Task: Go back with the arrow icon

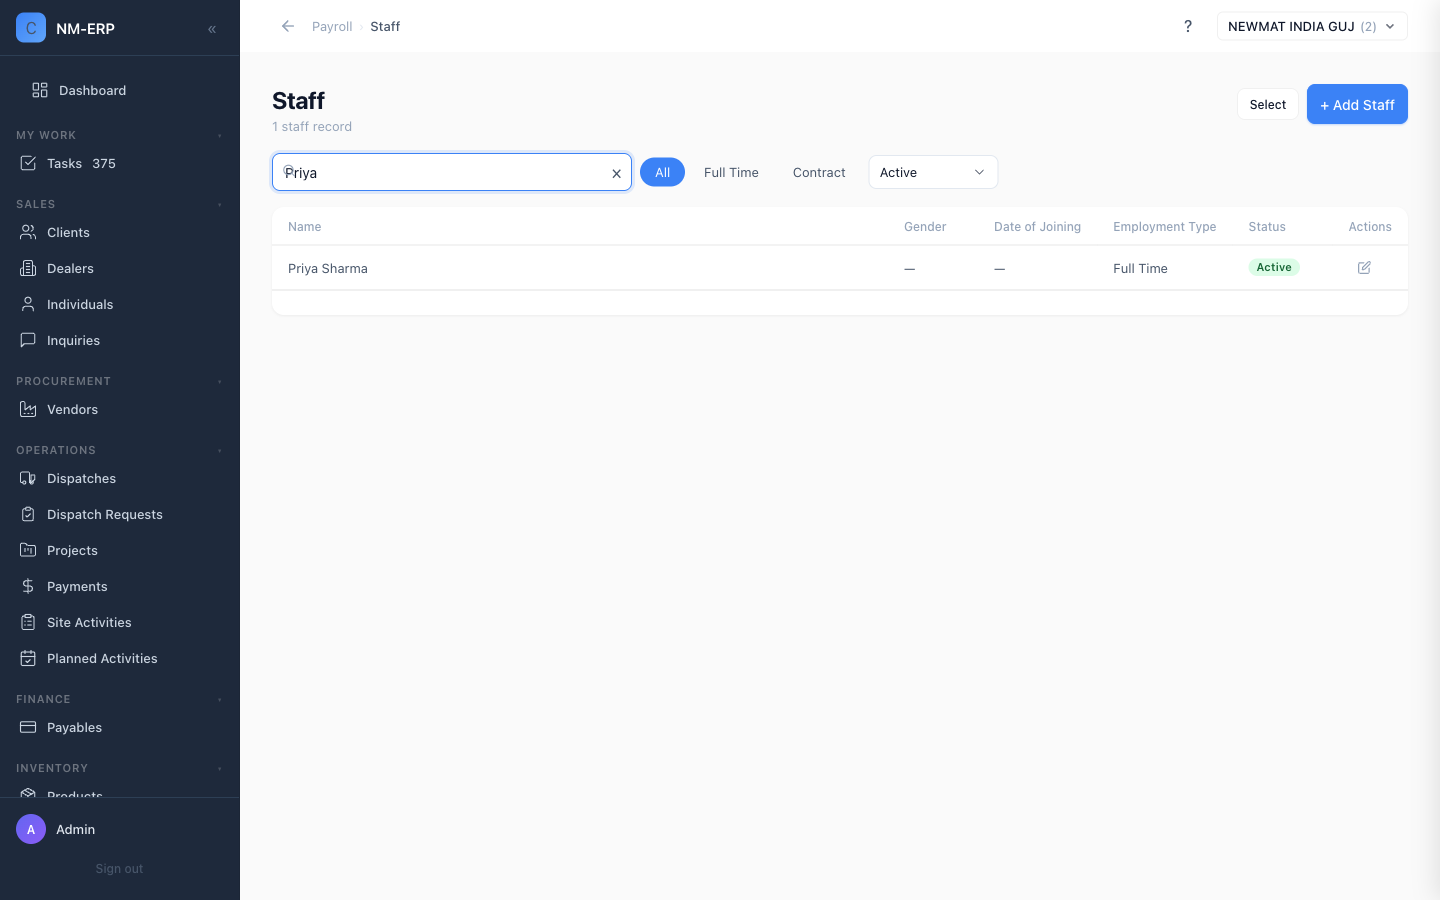Action: point(288,26)
